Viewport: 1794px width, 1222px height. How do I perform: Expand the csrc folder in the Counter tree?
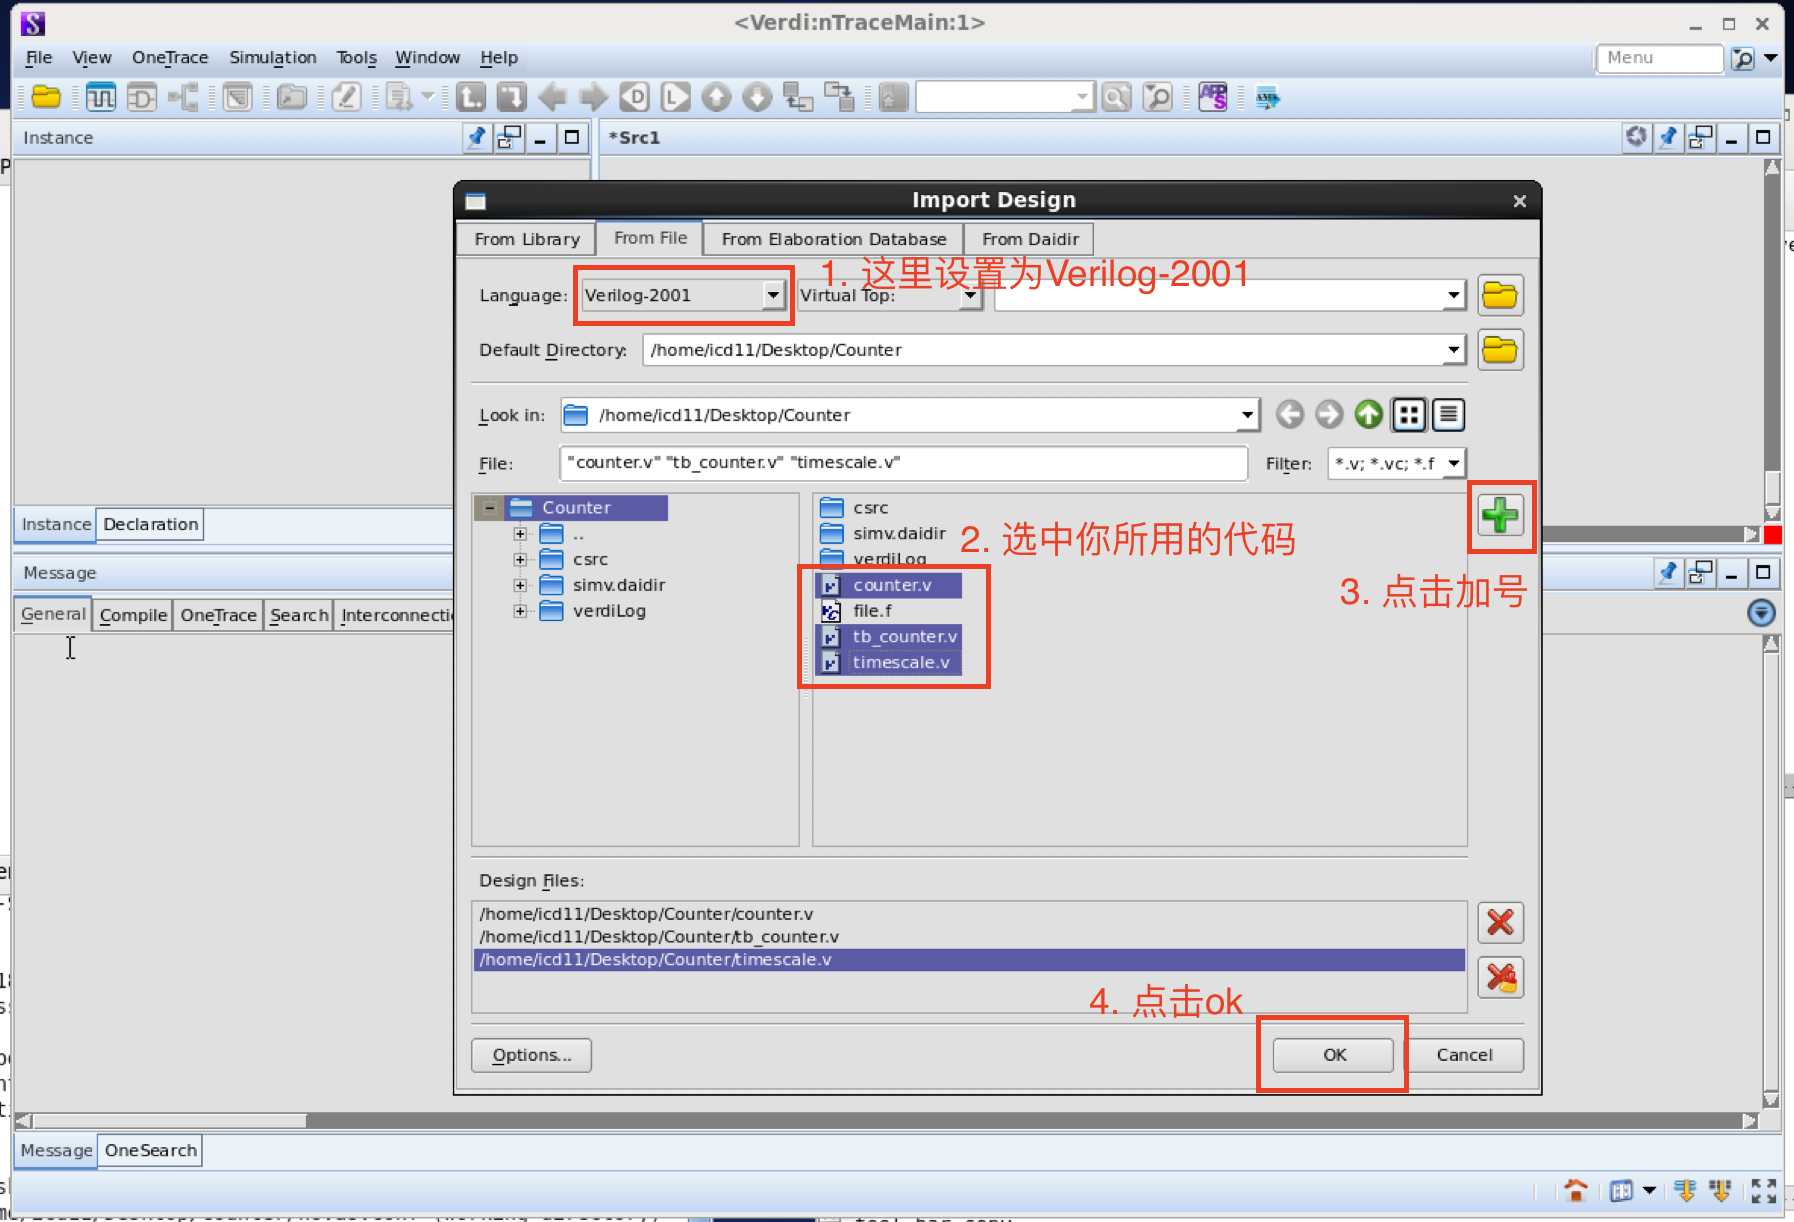(x=520, y=559)
